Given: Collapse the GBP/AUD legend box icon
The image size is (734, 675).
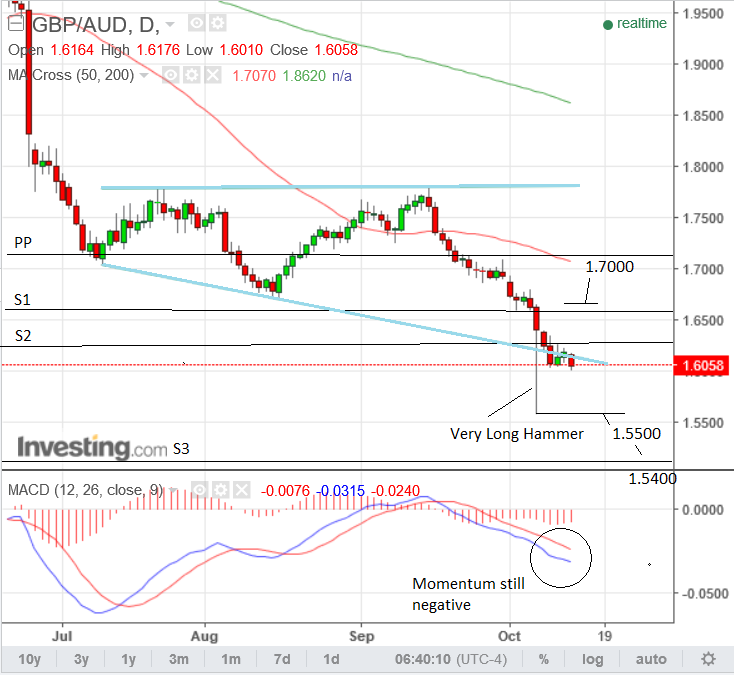Looking at the screenshot, I should (16, 23).
